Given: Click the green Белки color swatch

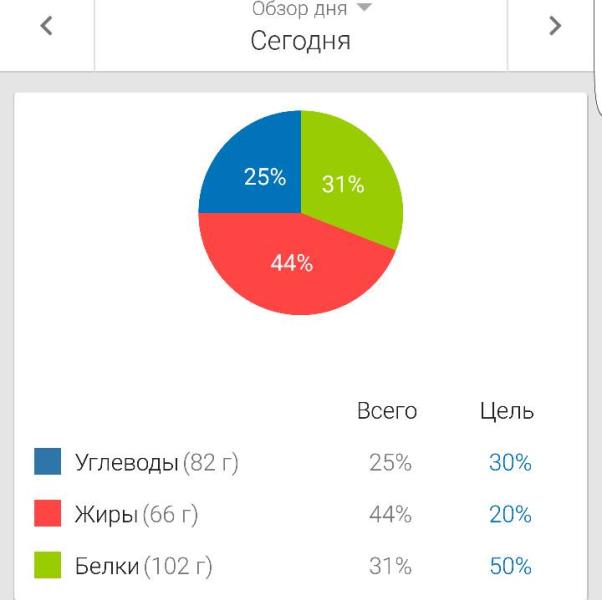Looking at the screenshot, I should click(48, 565).
